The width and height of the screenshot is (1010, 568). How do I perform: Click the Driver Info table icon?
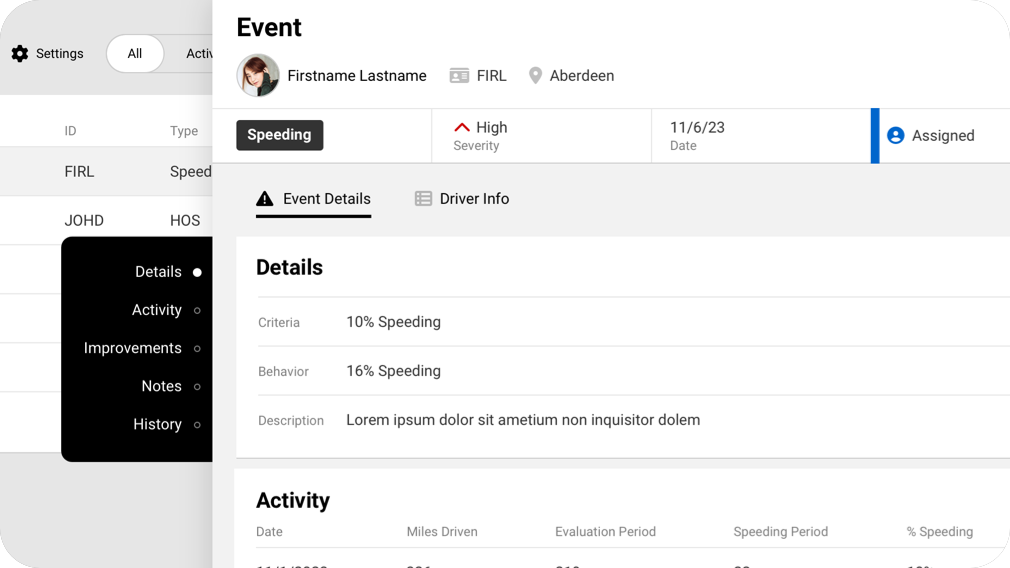click(424, 199)
